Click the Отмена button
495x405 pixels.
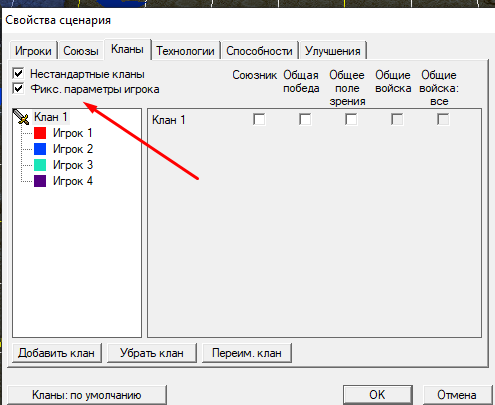point(457,395)
